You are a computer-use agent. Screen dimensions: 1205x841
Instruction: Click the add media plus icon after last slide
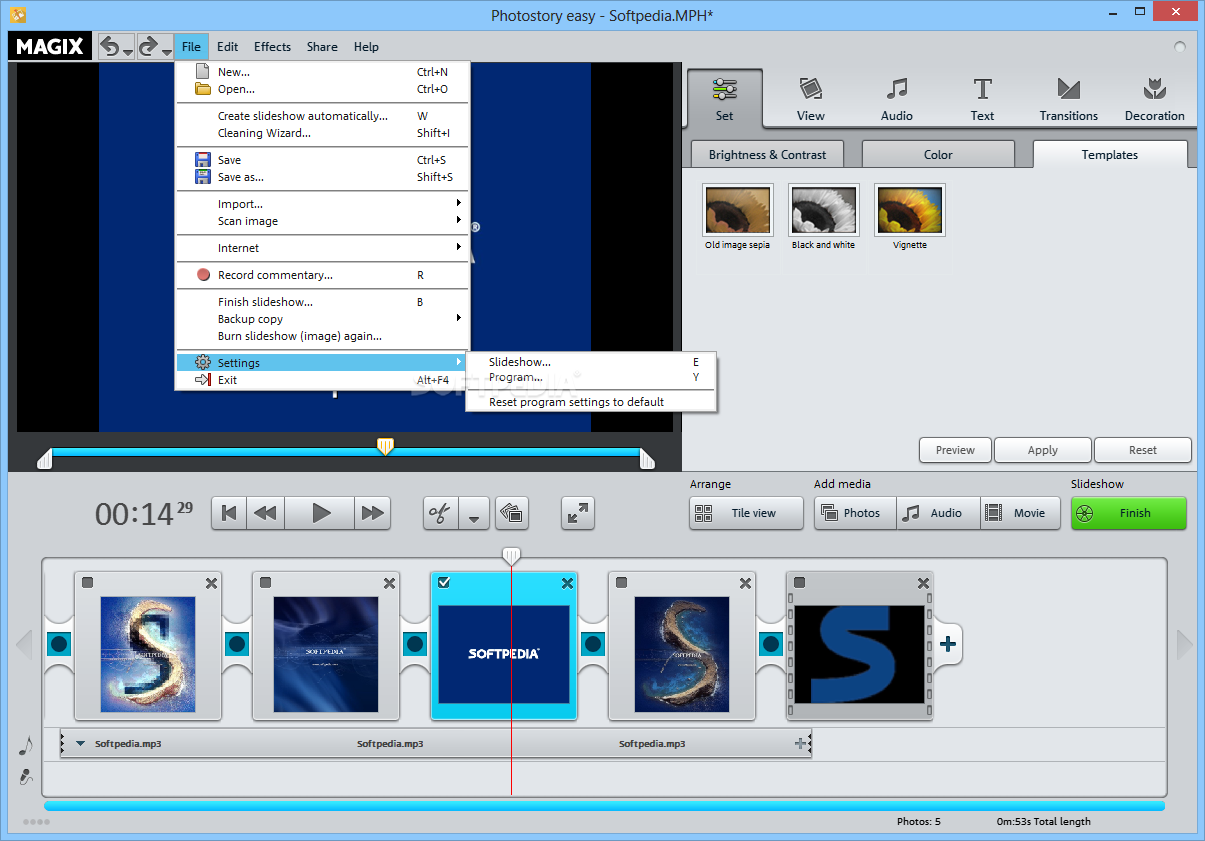[x=947, y=644]
